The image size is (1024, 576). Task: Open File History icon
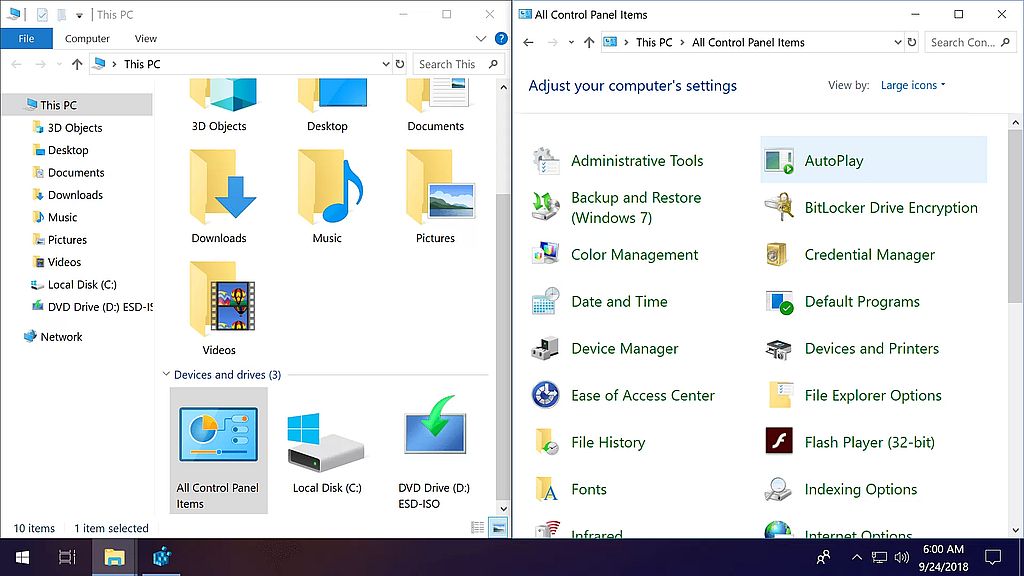(545, 442)
